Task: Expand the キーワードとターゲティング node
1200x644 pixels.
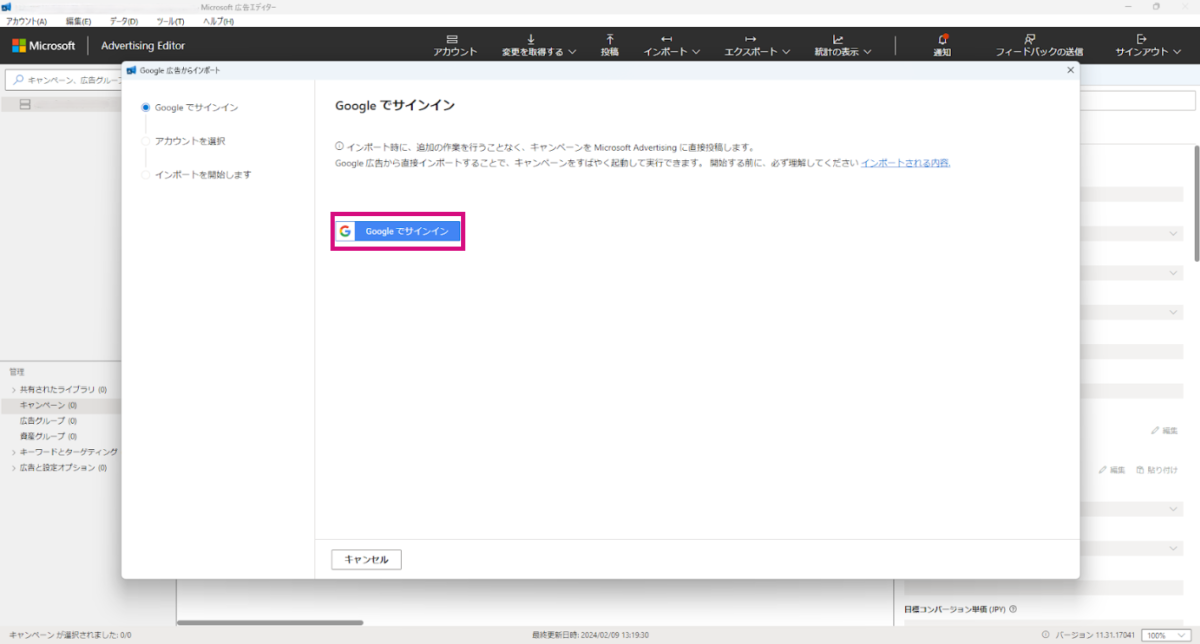Action: pos(13,452)
